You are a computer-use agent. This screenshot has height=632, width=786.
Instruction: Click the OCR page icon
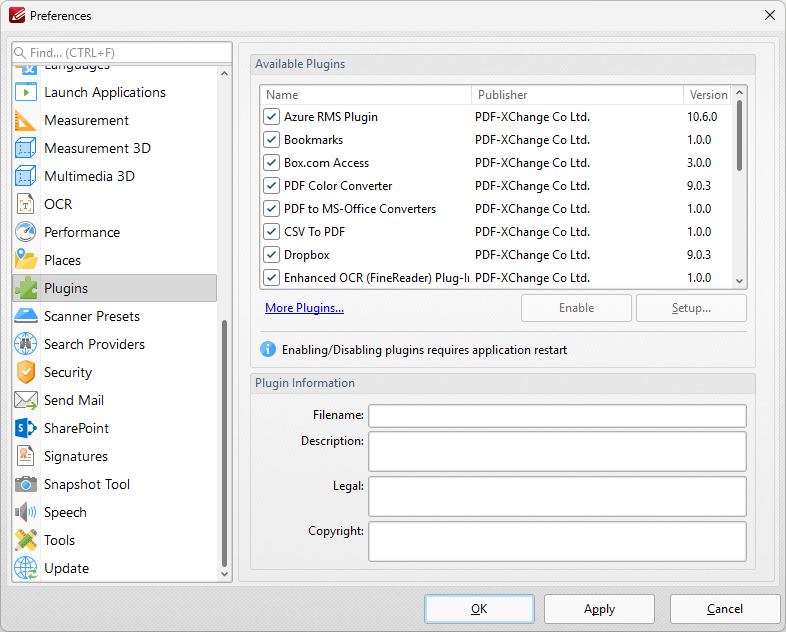26,204
